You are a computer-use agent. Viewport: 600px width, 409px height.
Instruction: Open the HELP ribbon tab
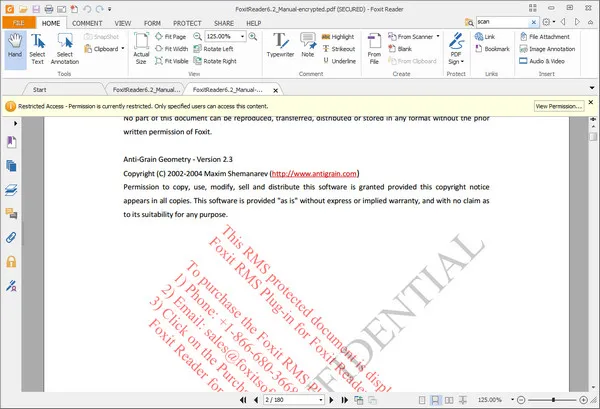253,23
